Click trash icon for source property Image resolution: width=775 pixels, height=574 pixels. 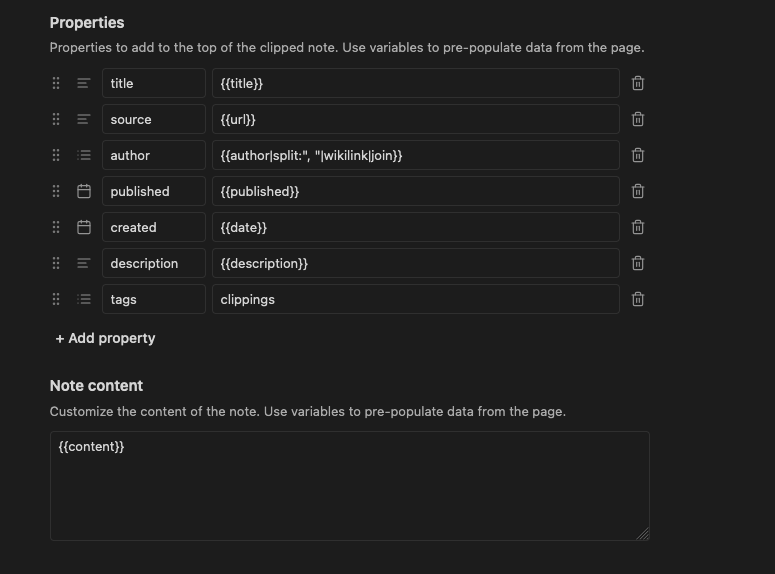pyautogui.click(x=638, y=119)
